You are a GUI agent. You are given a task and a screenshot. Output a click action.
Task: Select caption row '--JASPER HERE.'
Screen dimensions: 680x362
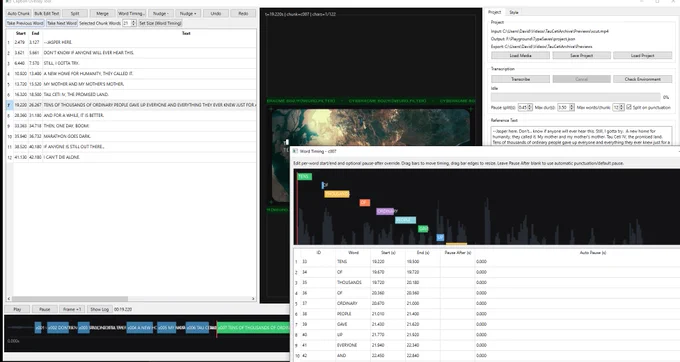pos(130,42)
